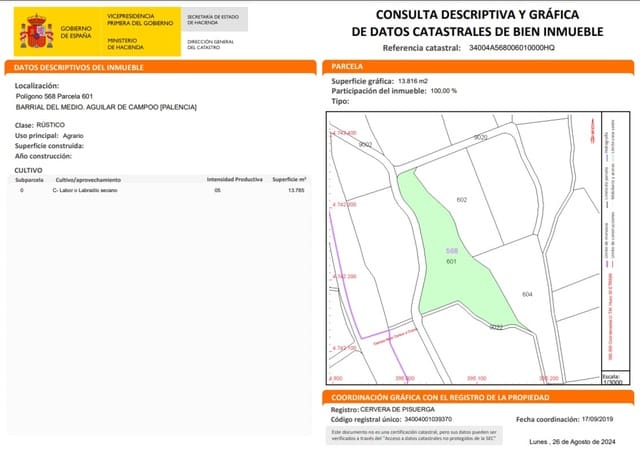Click the participation value '100,00 %'
The width and height of the screenshot is (640, 452).
click(444, 91)
